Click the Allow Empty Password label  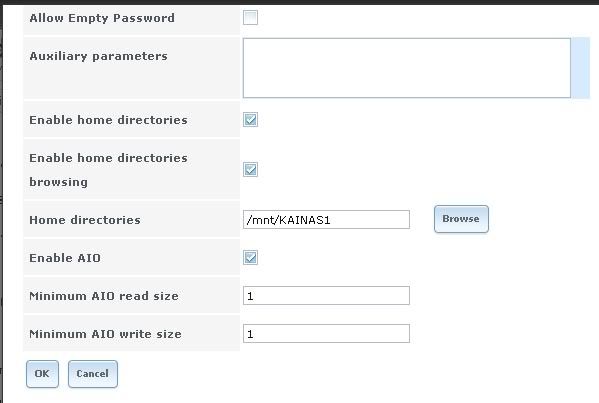pyautogui.click(x=102, y=18)
